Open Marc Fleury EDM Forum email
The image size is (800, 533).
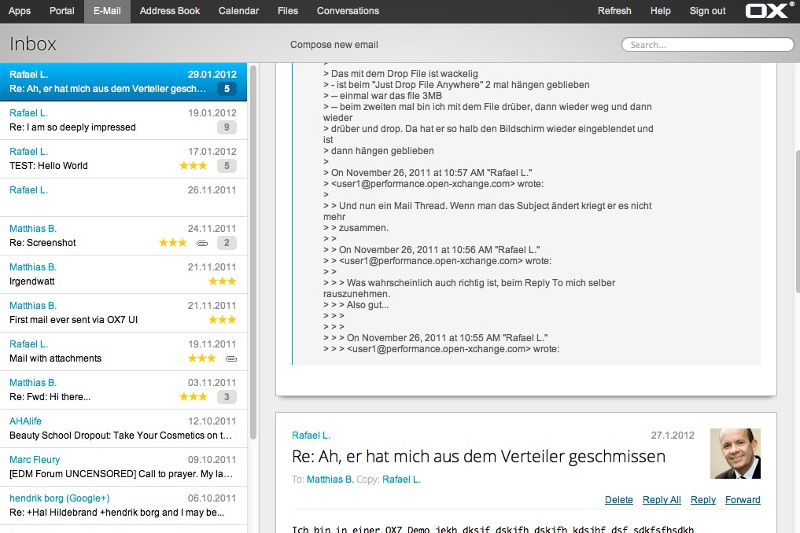coord(123,467)
